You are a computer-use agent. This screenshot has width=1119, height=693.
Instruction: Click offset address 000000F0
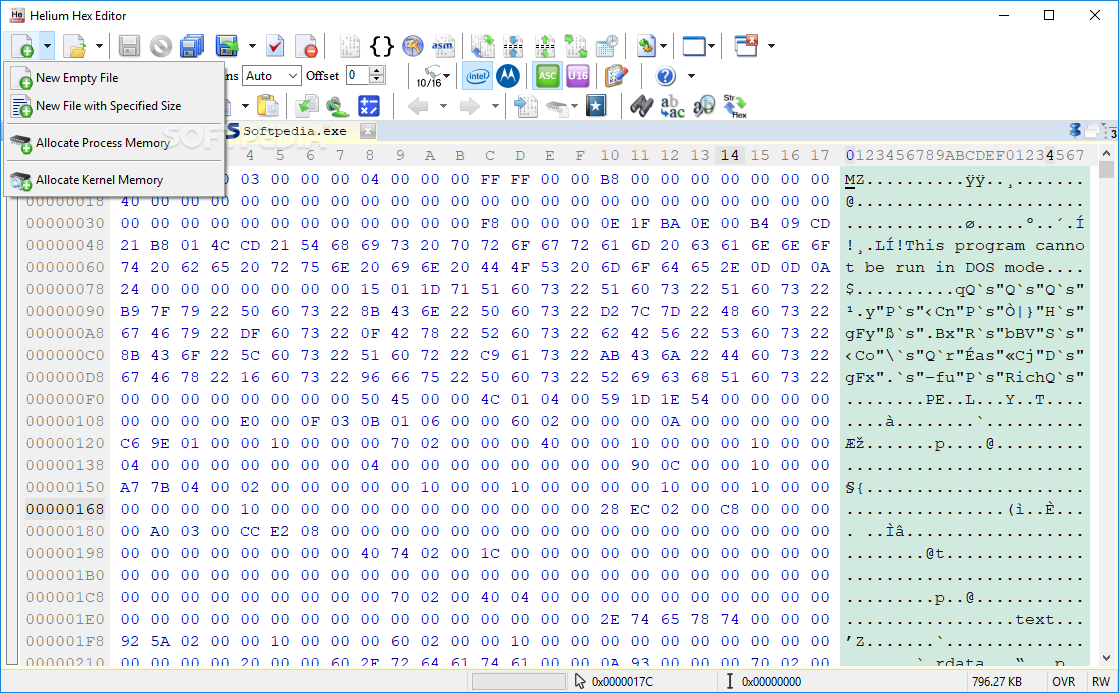(65, 400)
